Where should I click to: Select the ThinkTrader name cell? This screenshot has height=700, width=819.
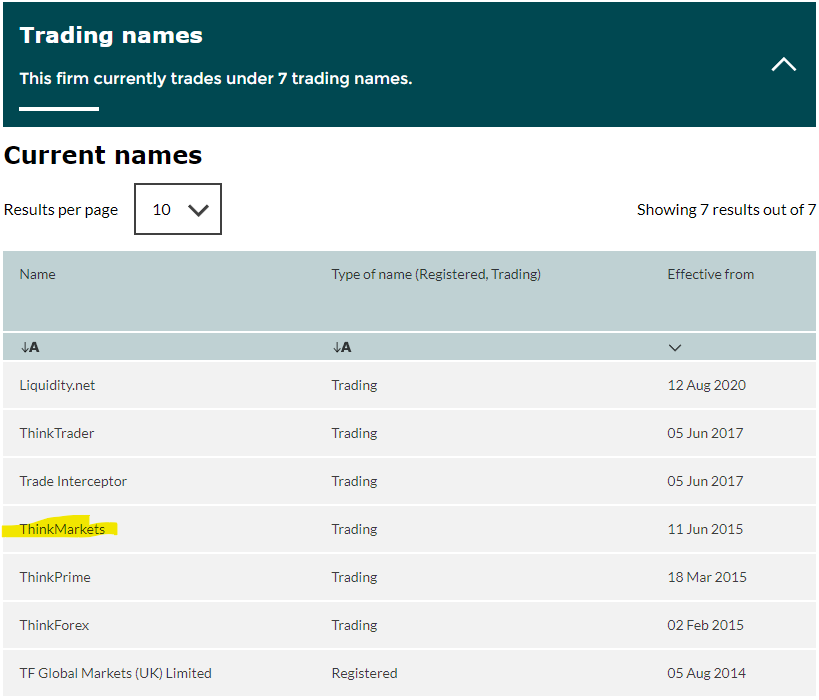pos(57,433)
